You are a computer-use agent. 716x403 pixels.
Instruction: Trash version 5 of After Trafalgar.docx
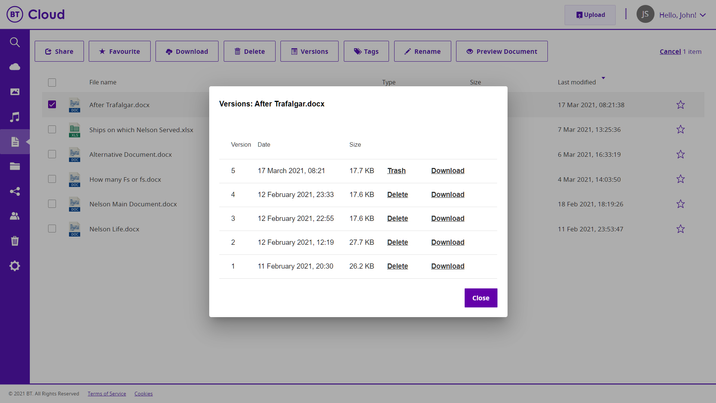coord(396,171)
